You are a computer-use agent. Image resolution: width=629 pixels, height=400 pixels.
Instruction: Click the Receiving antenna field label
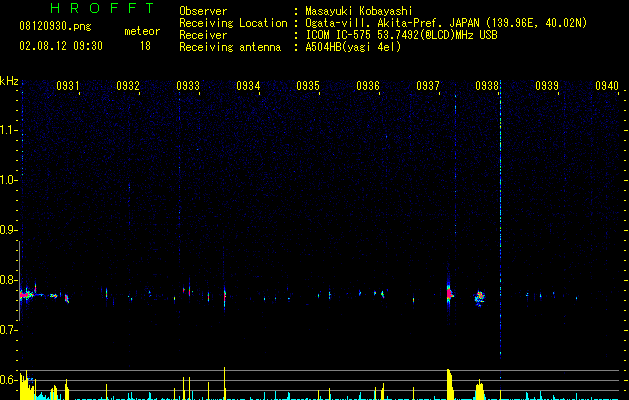230,47
